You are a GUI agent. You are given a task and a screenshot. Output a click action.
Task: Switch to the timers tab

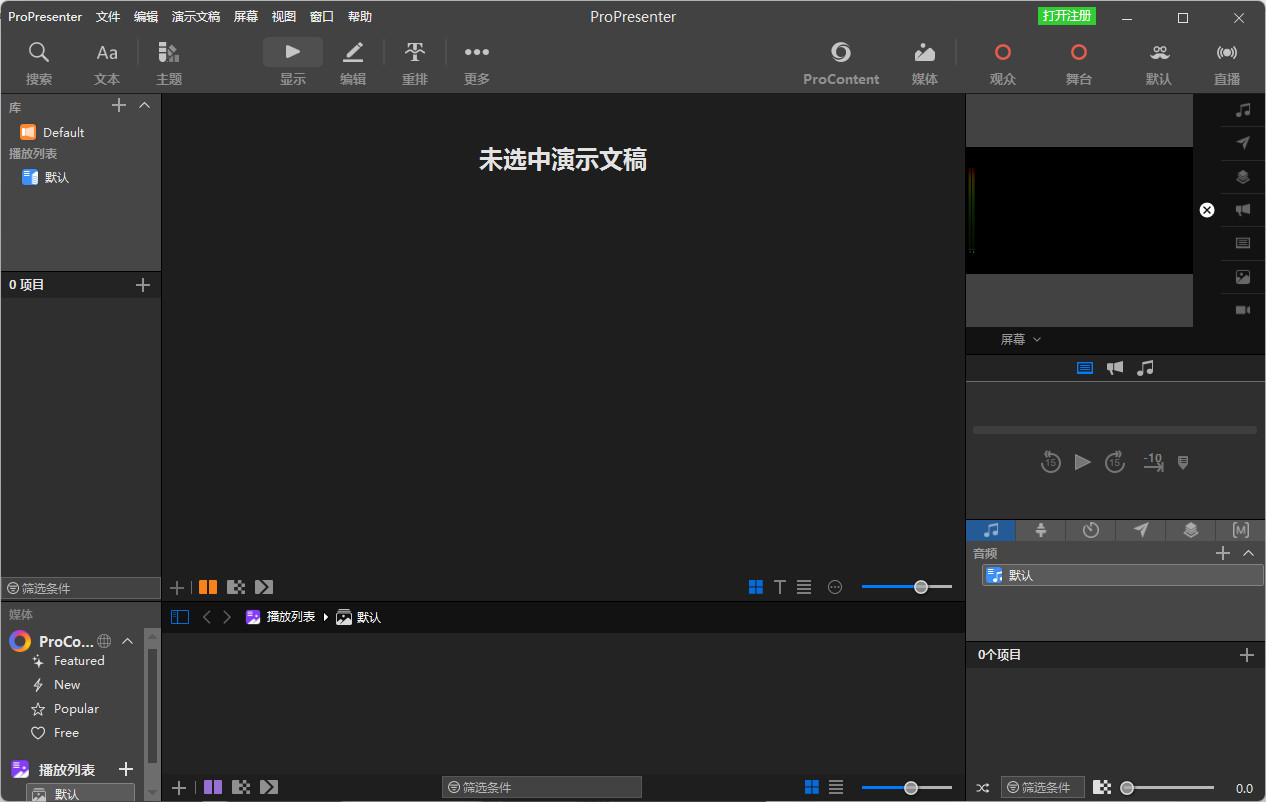click(1091, 530)
